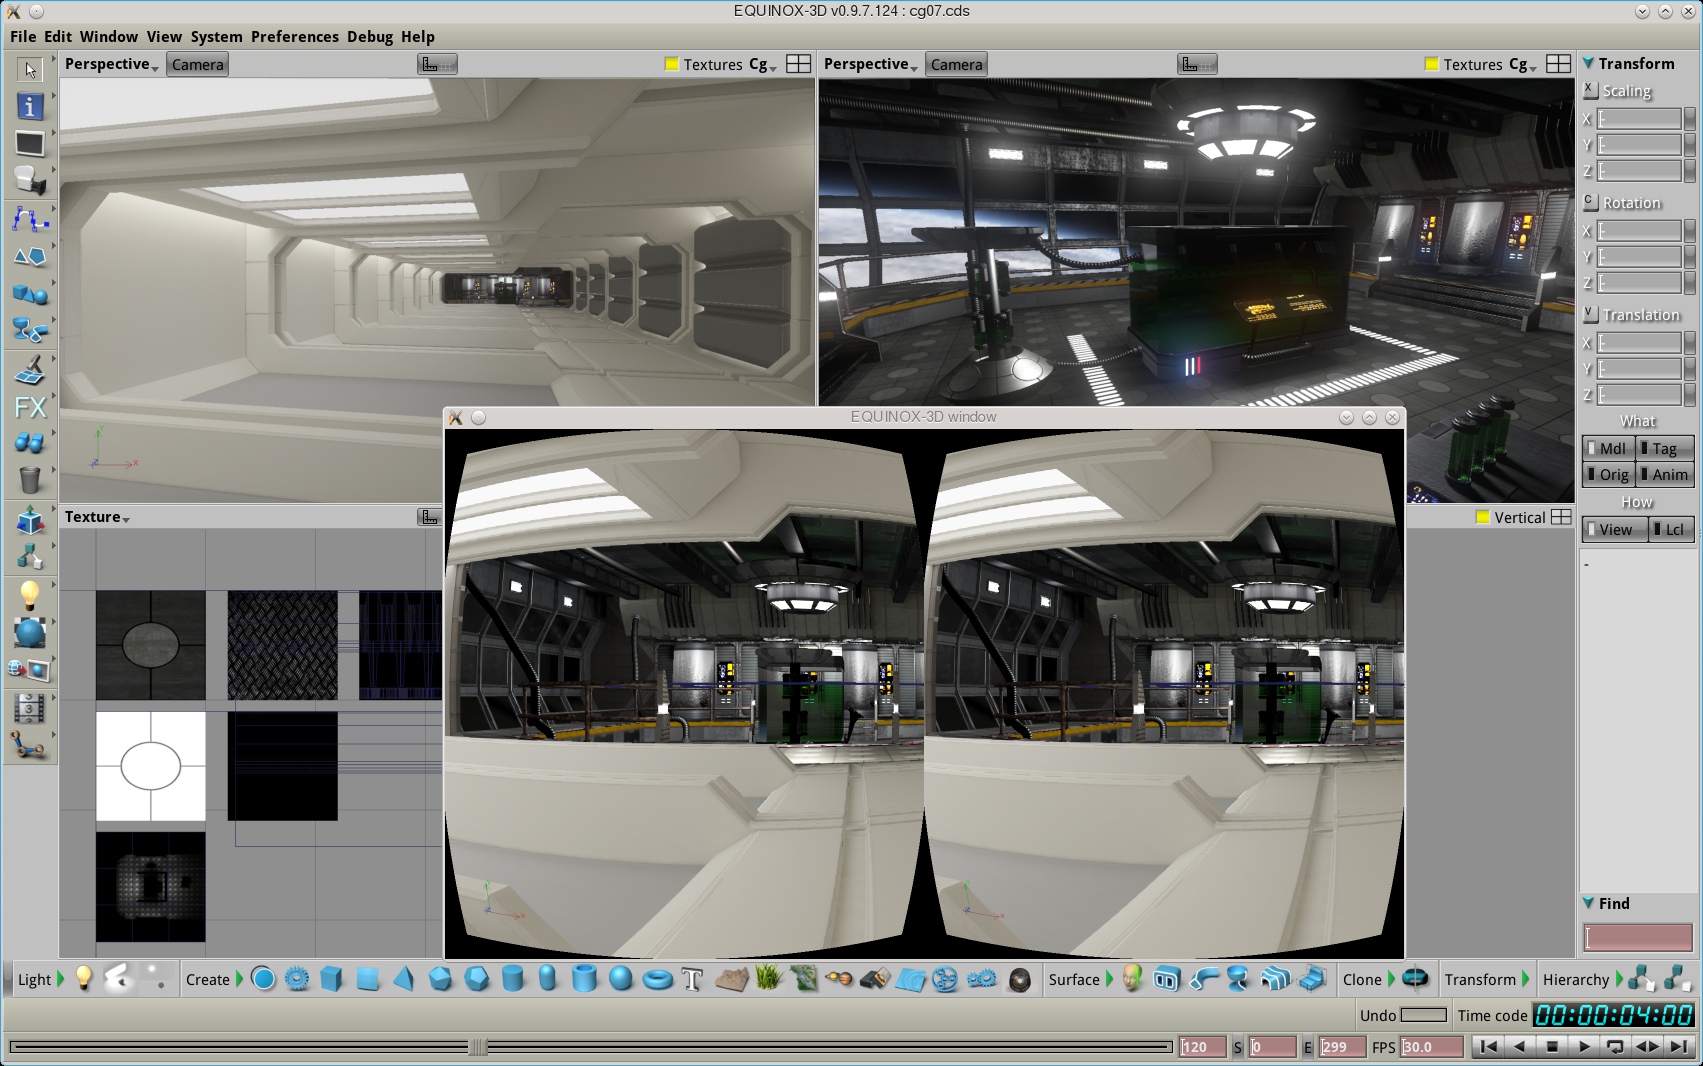Click the gear primitive icon
This screenshot has width=1703, height=1066.
pos(297,980)
